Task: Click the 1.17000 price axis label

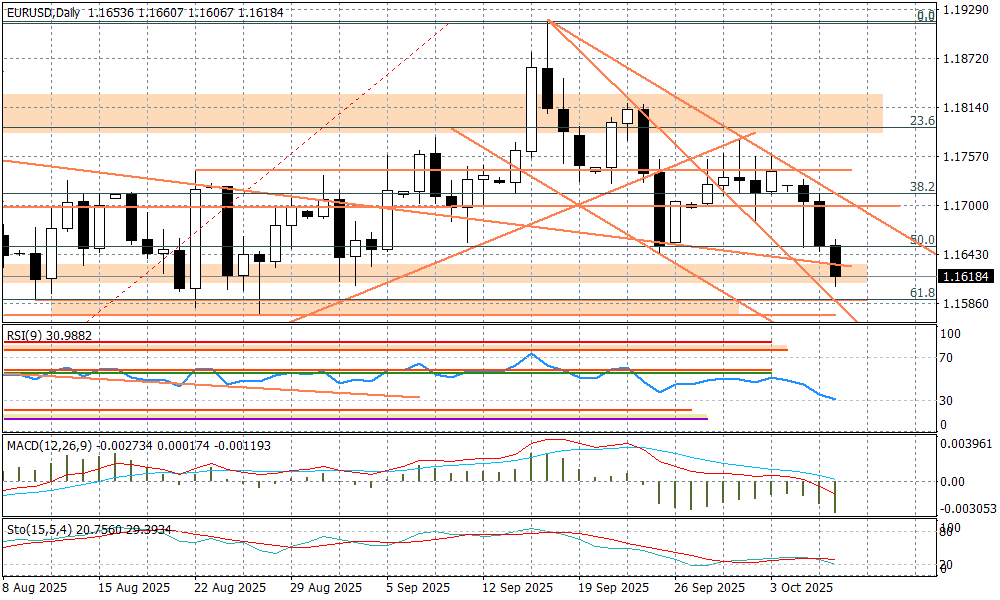Action: tap(966, 206)
